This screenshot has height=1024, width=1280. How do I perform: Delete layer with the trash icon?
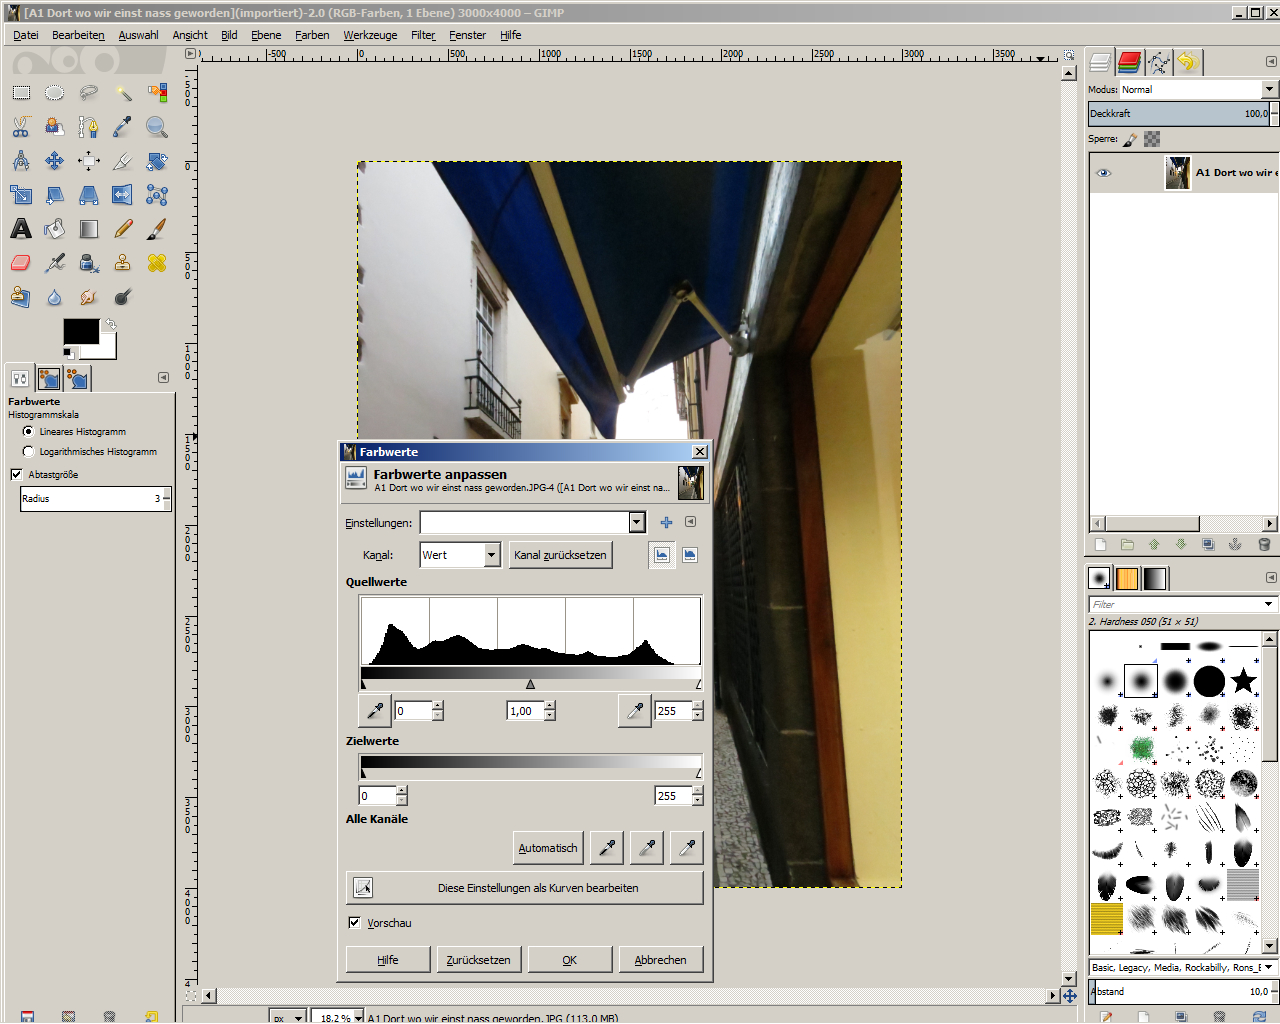(1264, 545)
